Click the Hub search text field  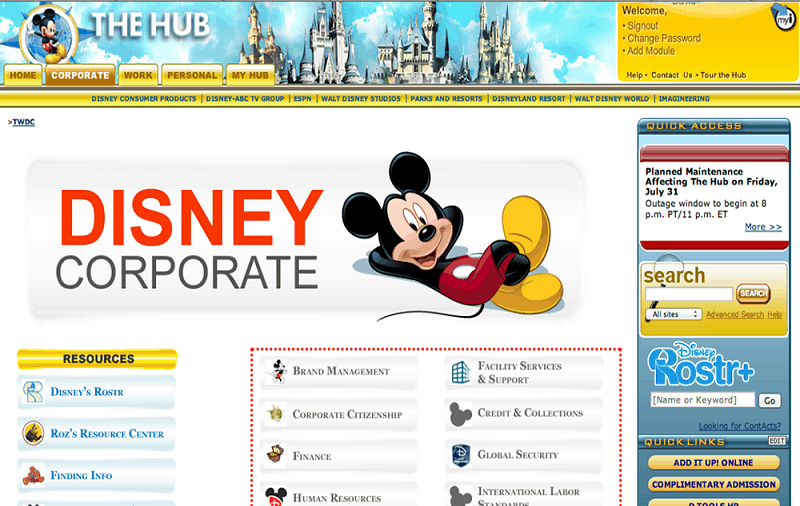coord(689,293)
